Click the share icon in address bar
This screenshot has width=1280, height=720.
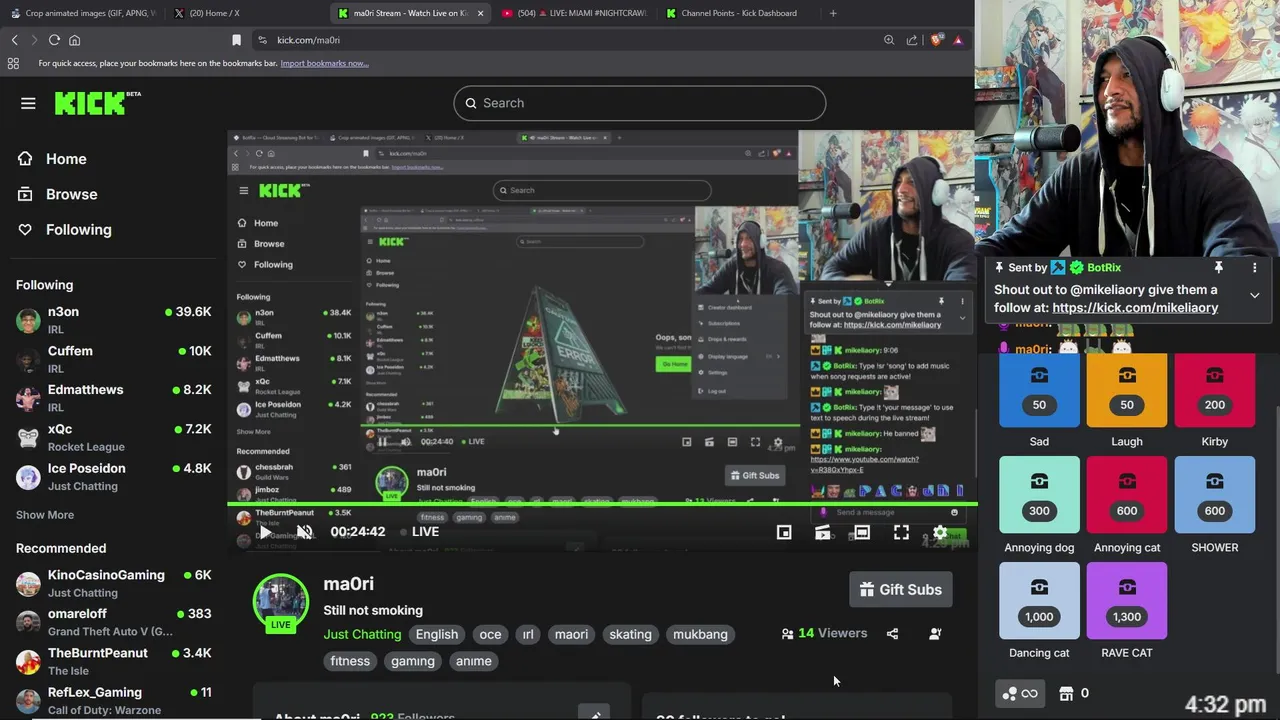(912, 40)
